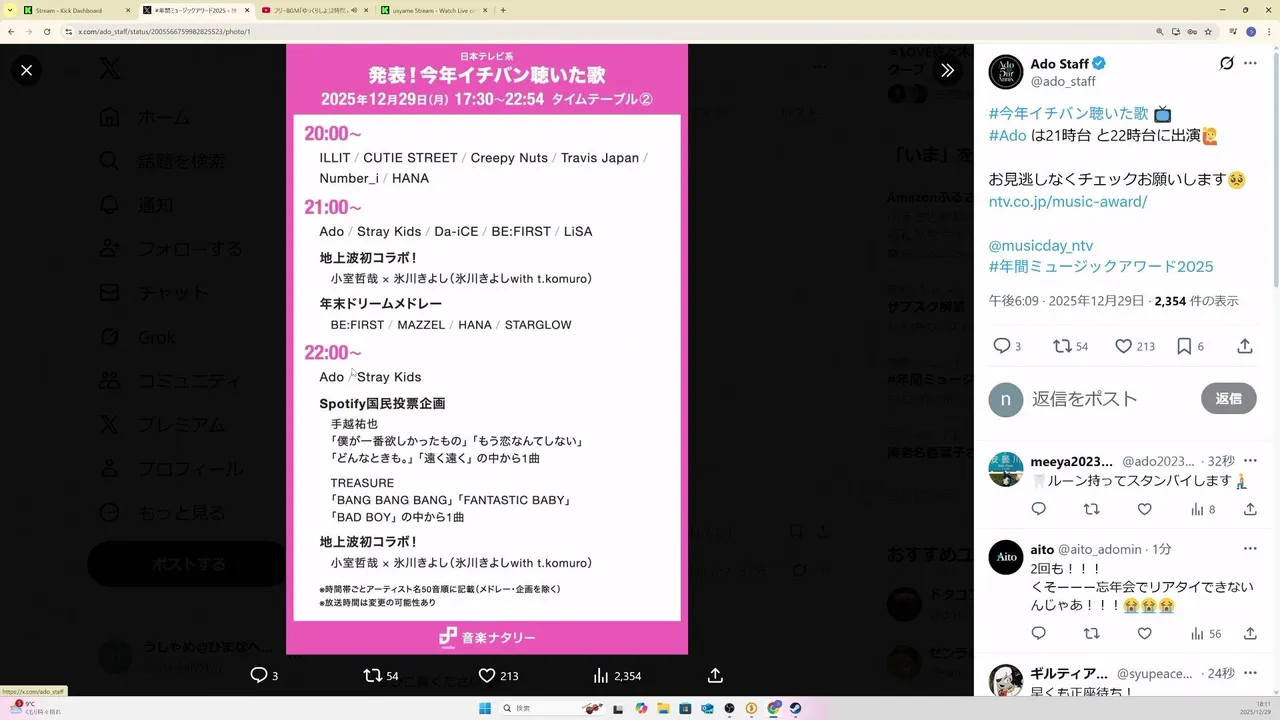View analytics of meeya2023 reply (8)

pyautogui.click(x=1203, y=509)
